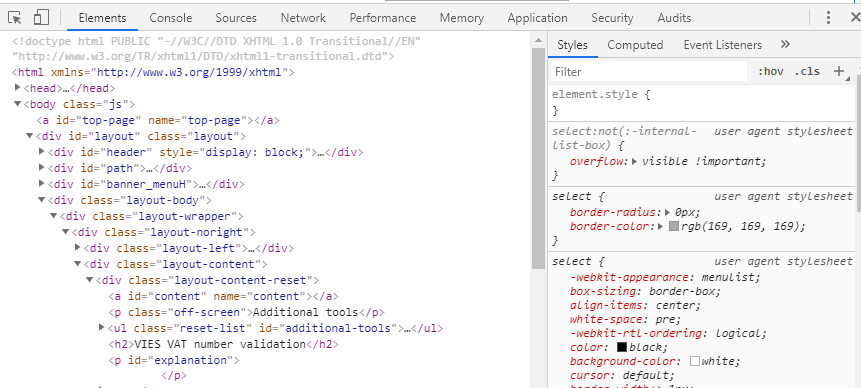Screen dimensions: 861x388
Task: Select the doctype declaration line
Action: 216,49
